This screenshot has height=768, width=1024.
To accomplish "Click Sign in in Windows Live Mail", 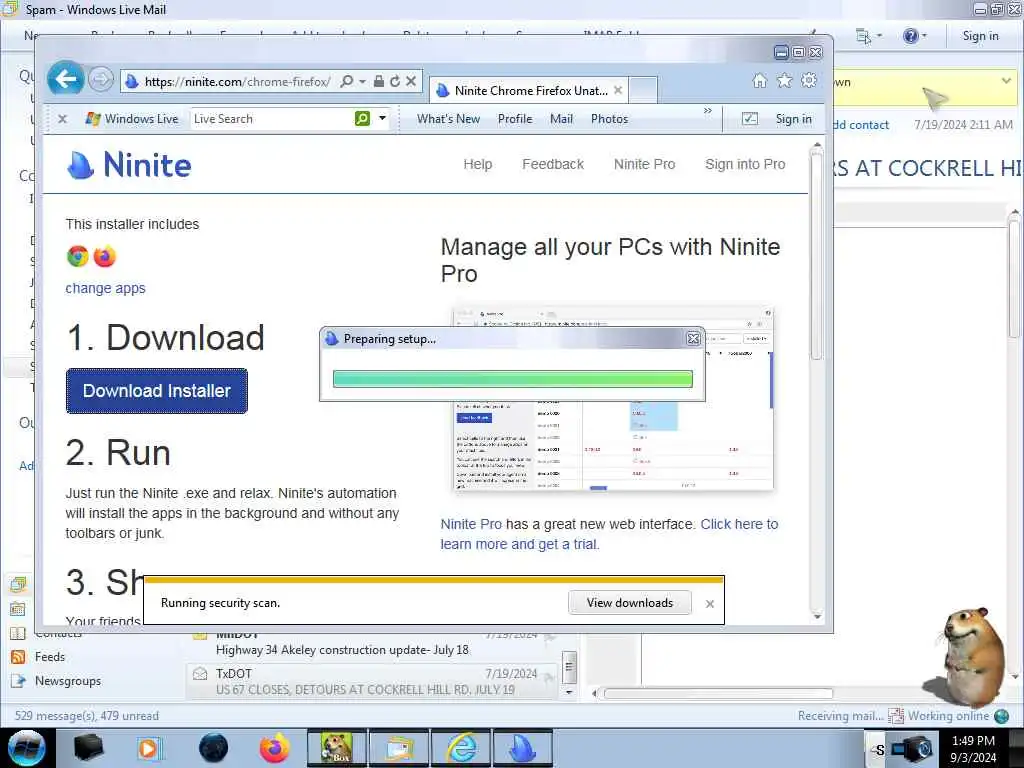I will 980,36.
